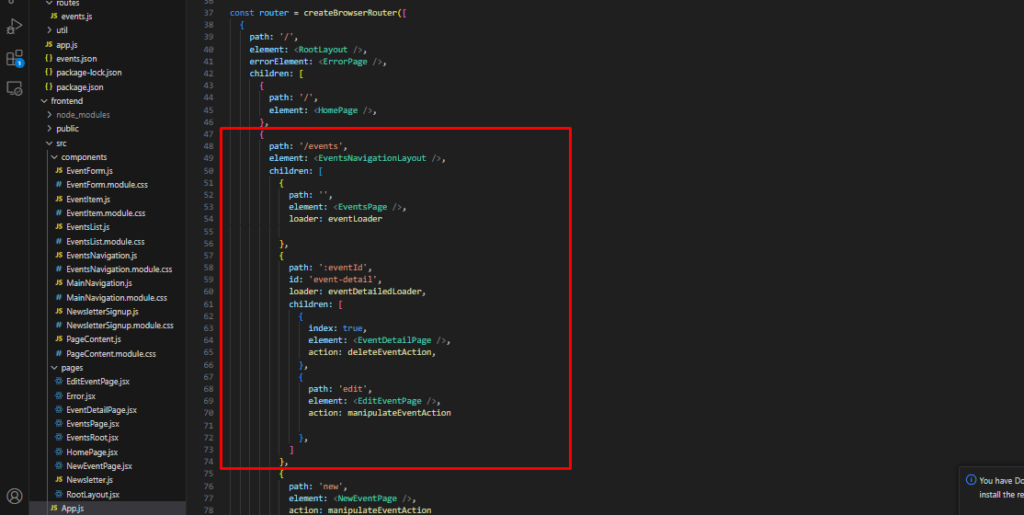Expand the util folder
The image size is (1024, 515).
(48, 30)
